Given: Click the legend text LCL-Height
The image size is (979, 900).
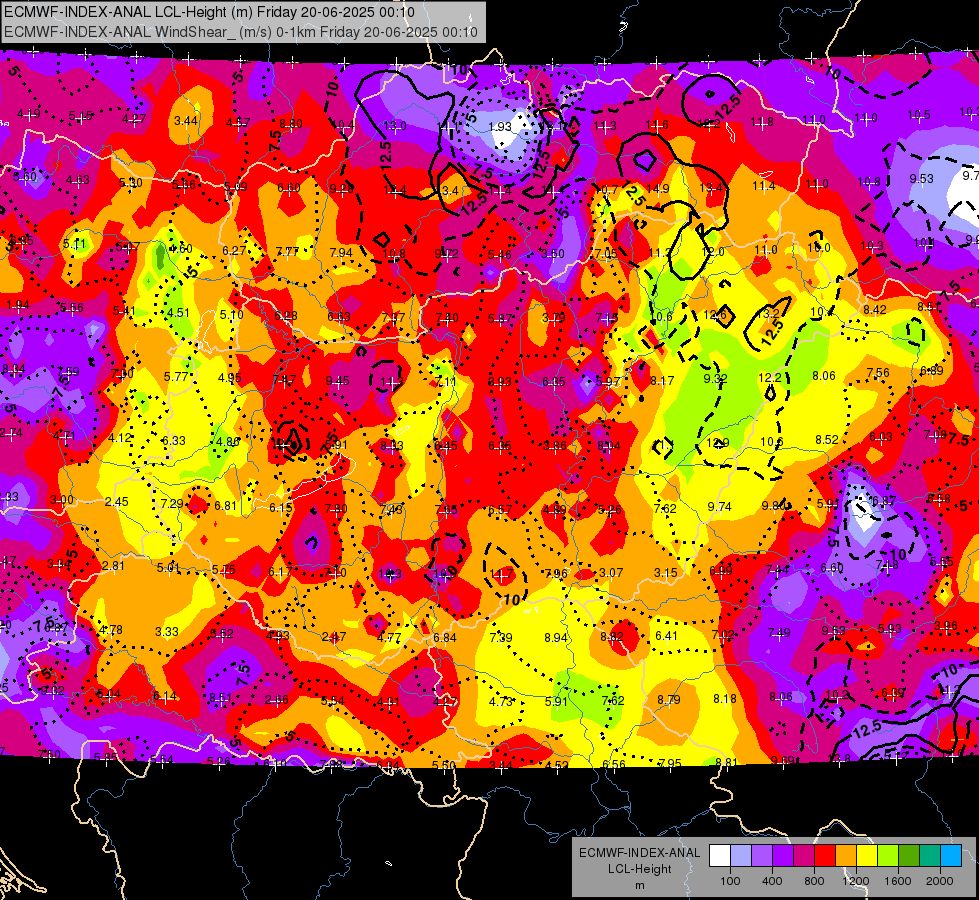Looking at the screenshot, I should pos(640,869).
